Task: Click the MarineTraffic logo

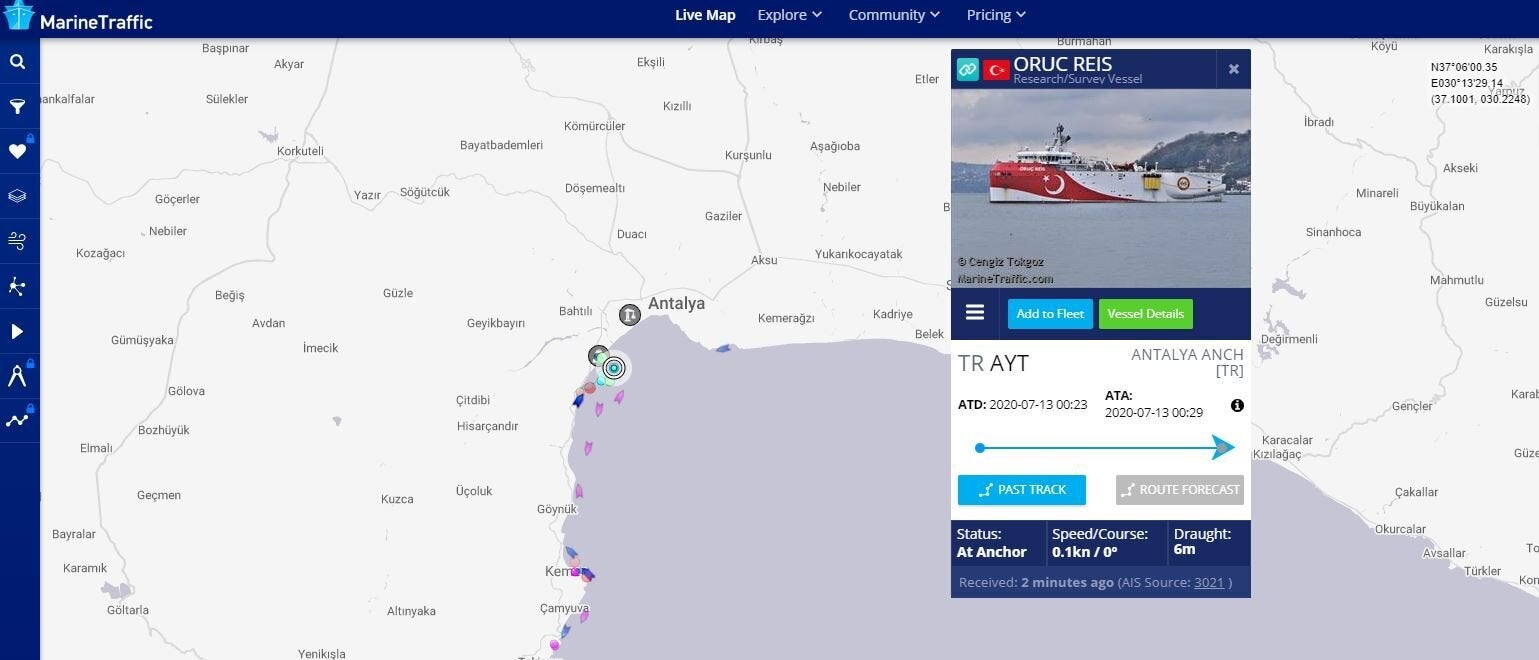Action: point(78,18)
